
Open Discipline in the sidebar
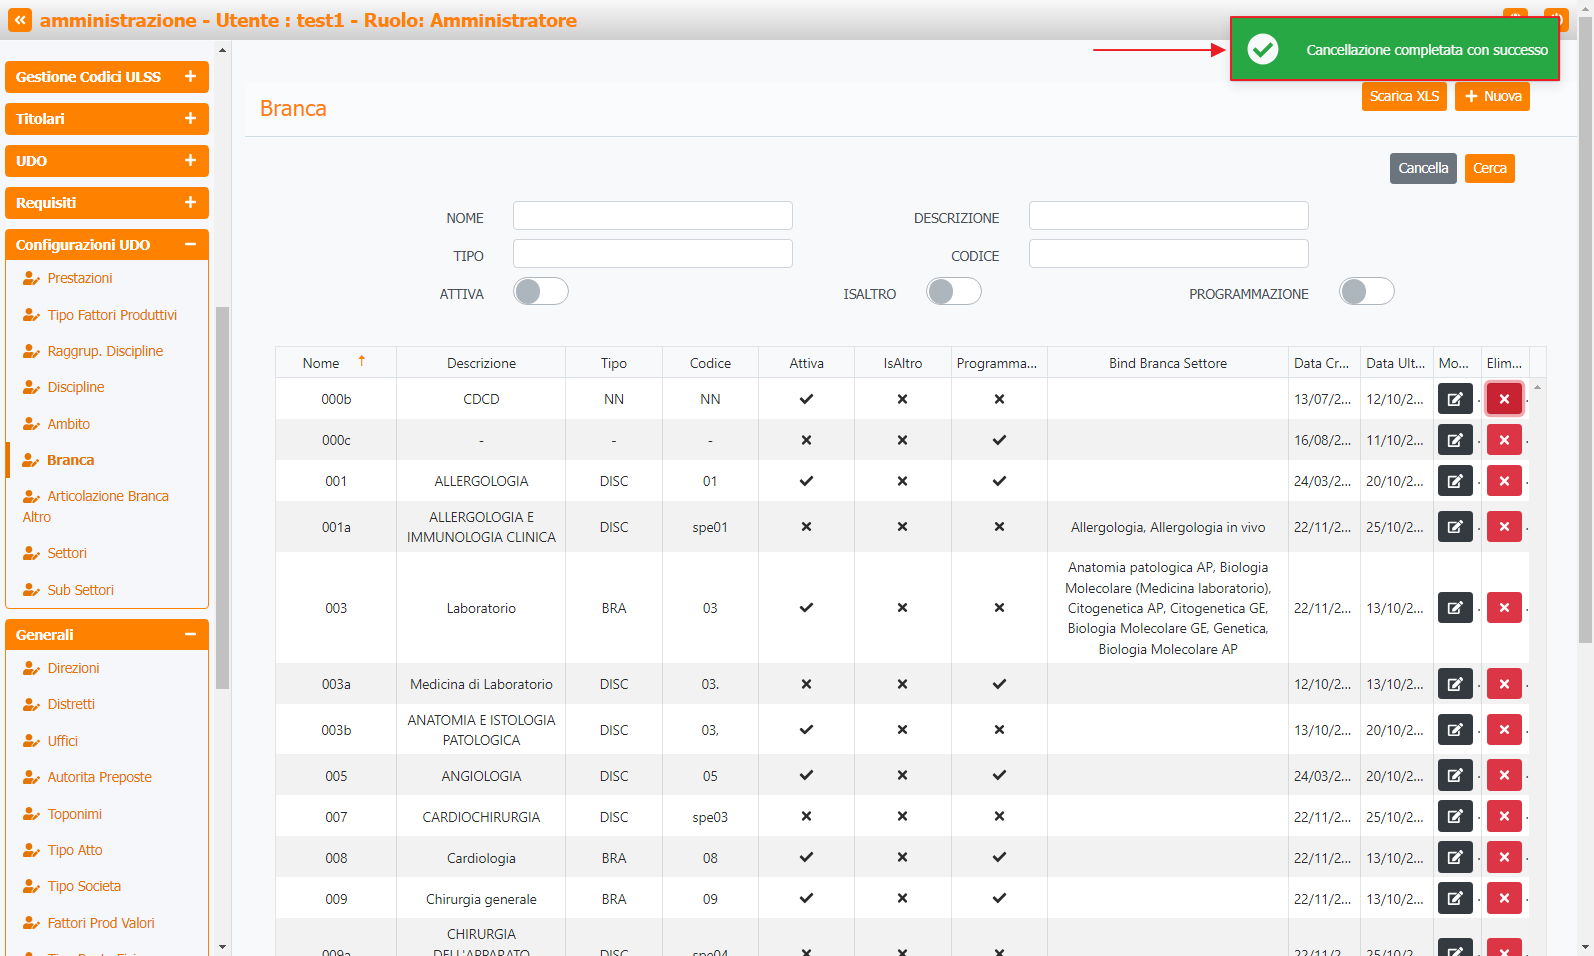click(x=76, y=387)
